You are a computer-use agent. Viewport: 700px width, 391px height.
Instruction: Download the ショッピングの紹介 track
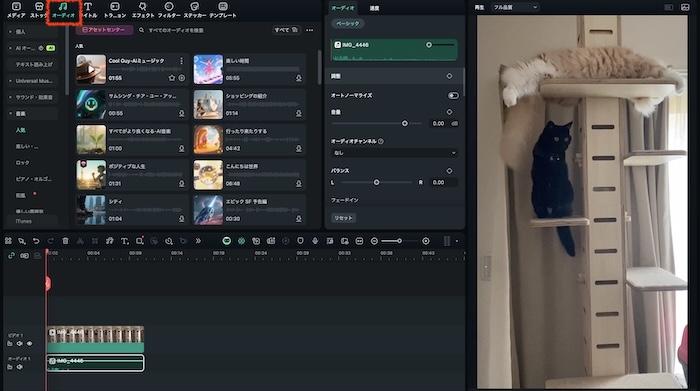point(299,113)
